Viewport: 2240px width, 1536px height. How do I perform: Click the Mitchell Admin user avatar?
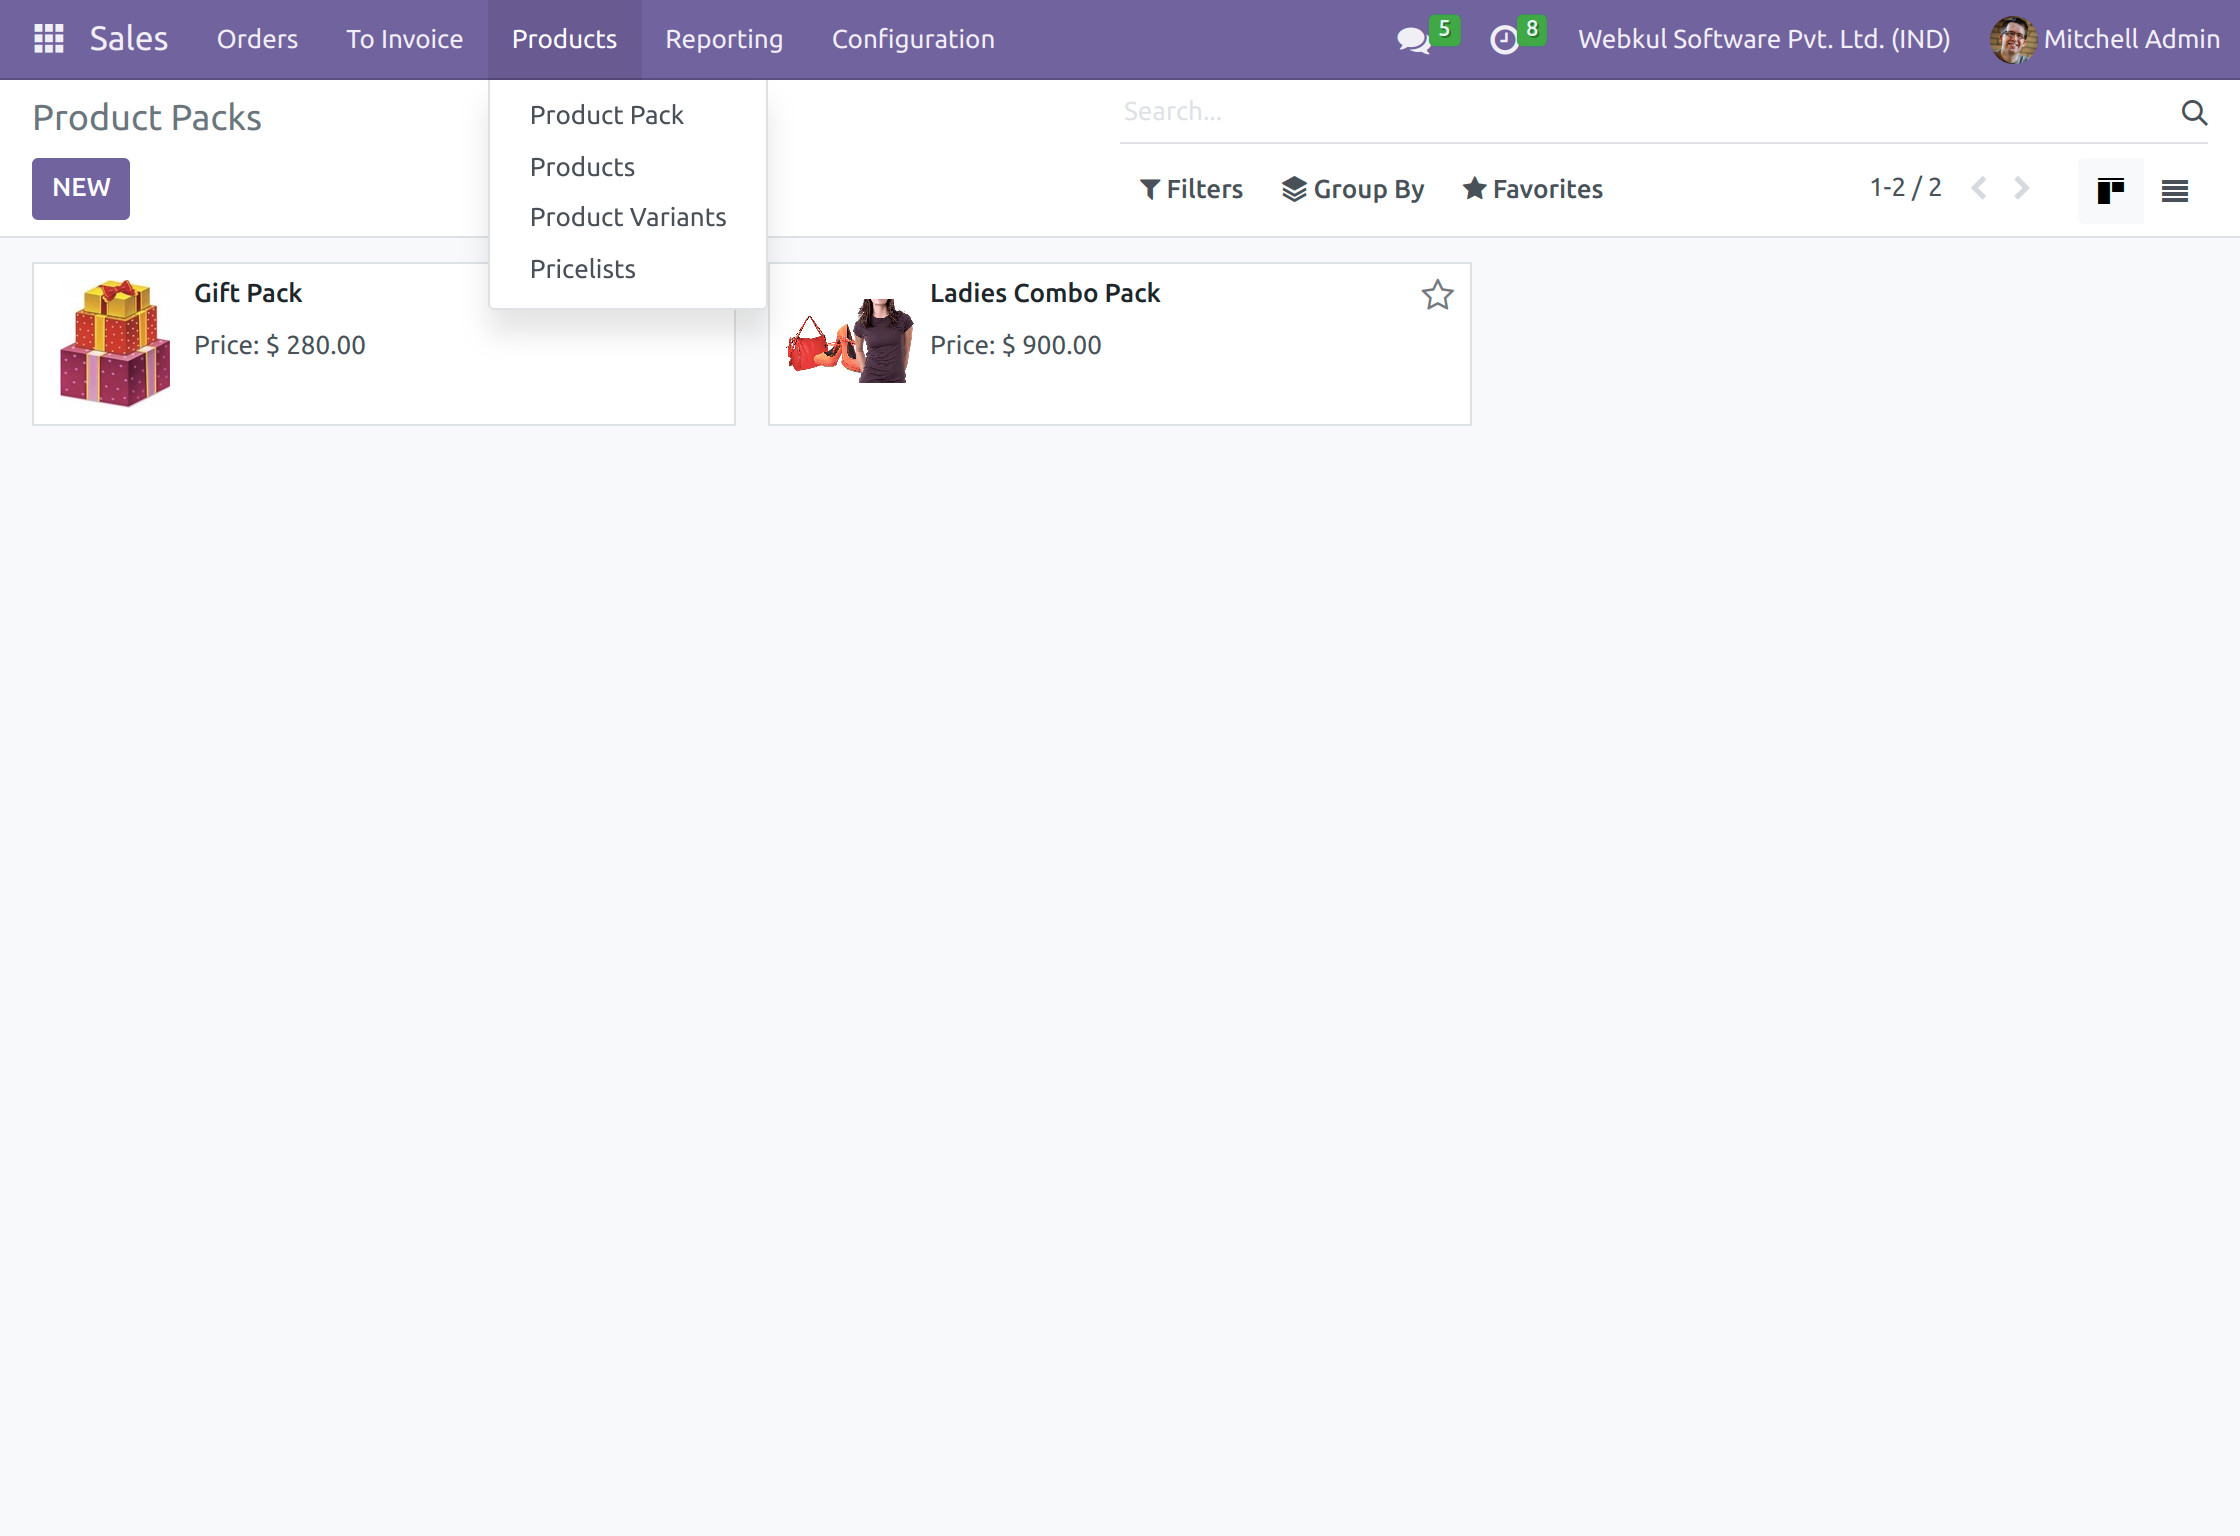[x=2012, y=40]
